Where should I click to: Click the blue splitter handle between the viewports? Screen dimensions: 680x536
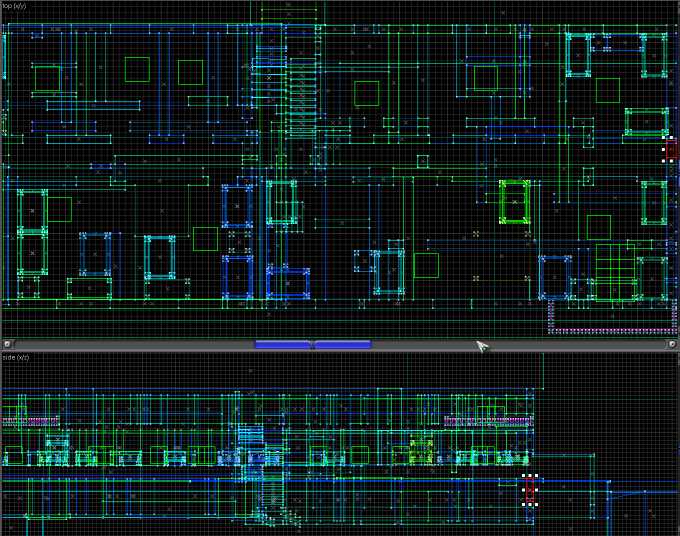313,344
